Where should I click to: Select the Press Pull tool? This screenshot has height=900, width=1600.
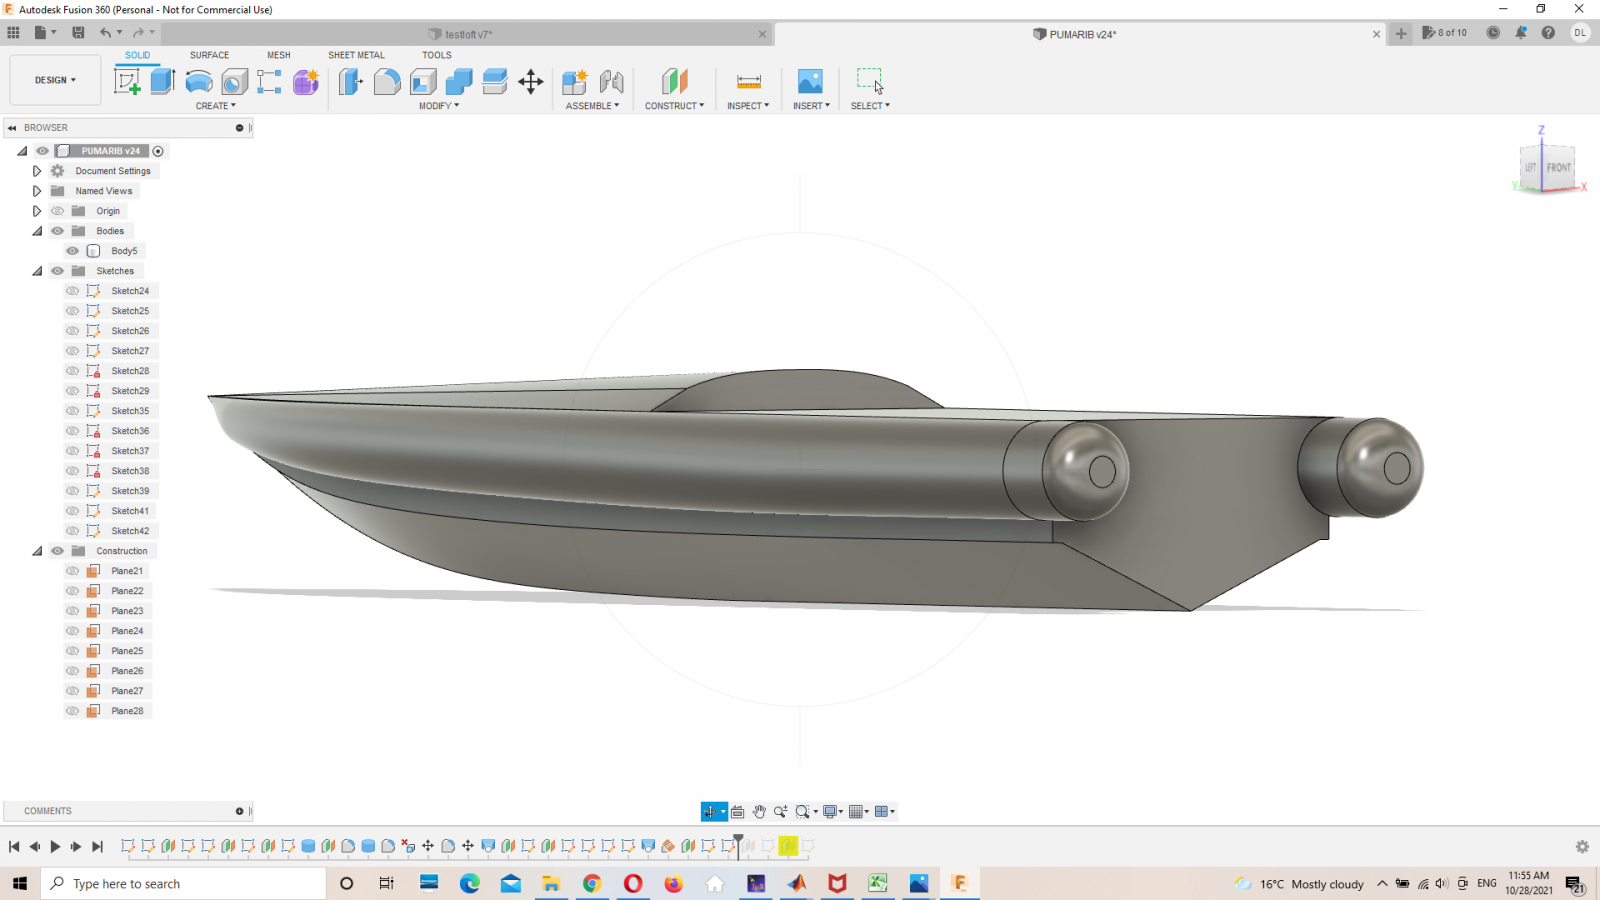coord(350,81)
